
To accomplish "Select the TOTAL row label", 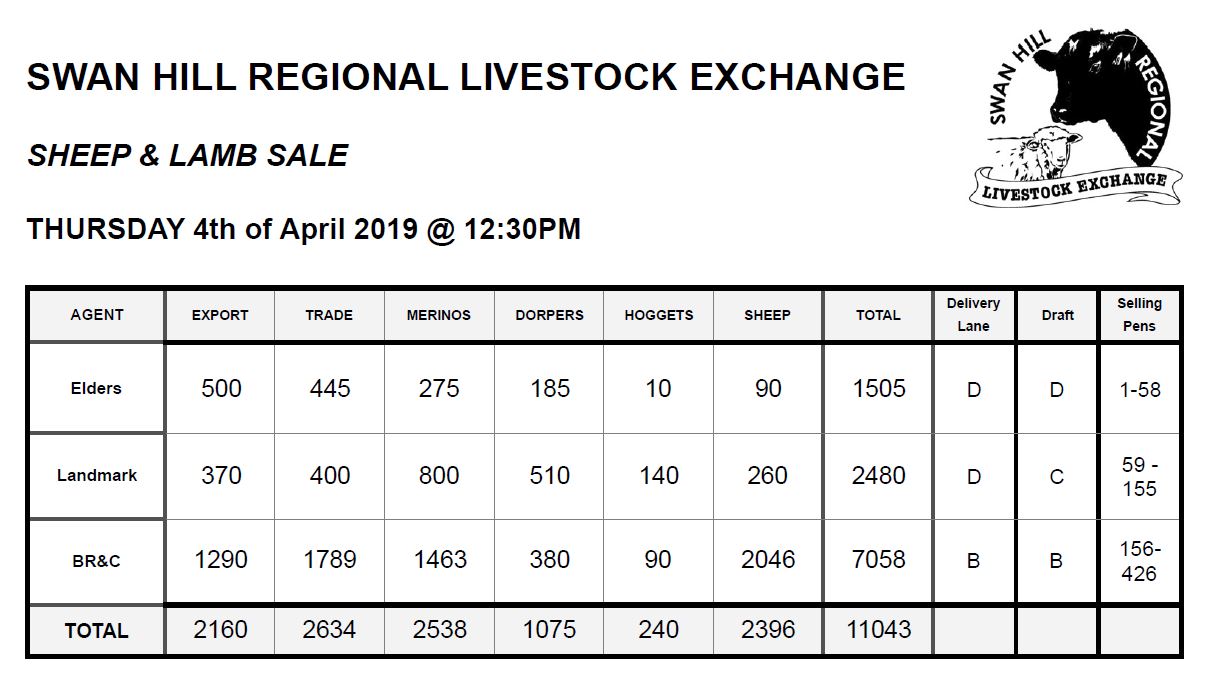I will (x=97, y=631).
